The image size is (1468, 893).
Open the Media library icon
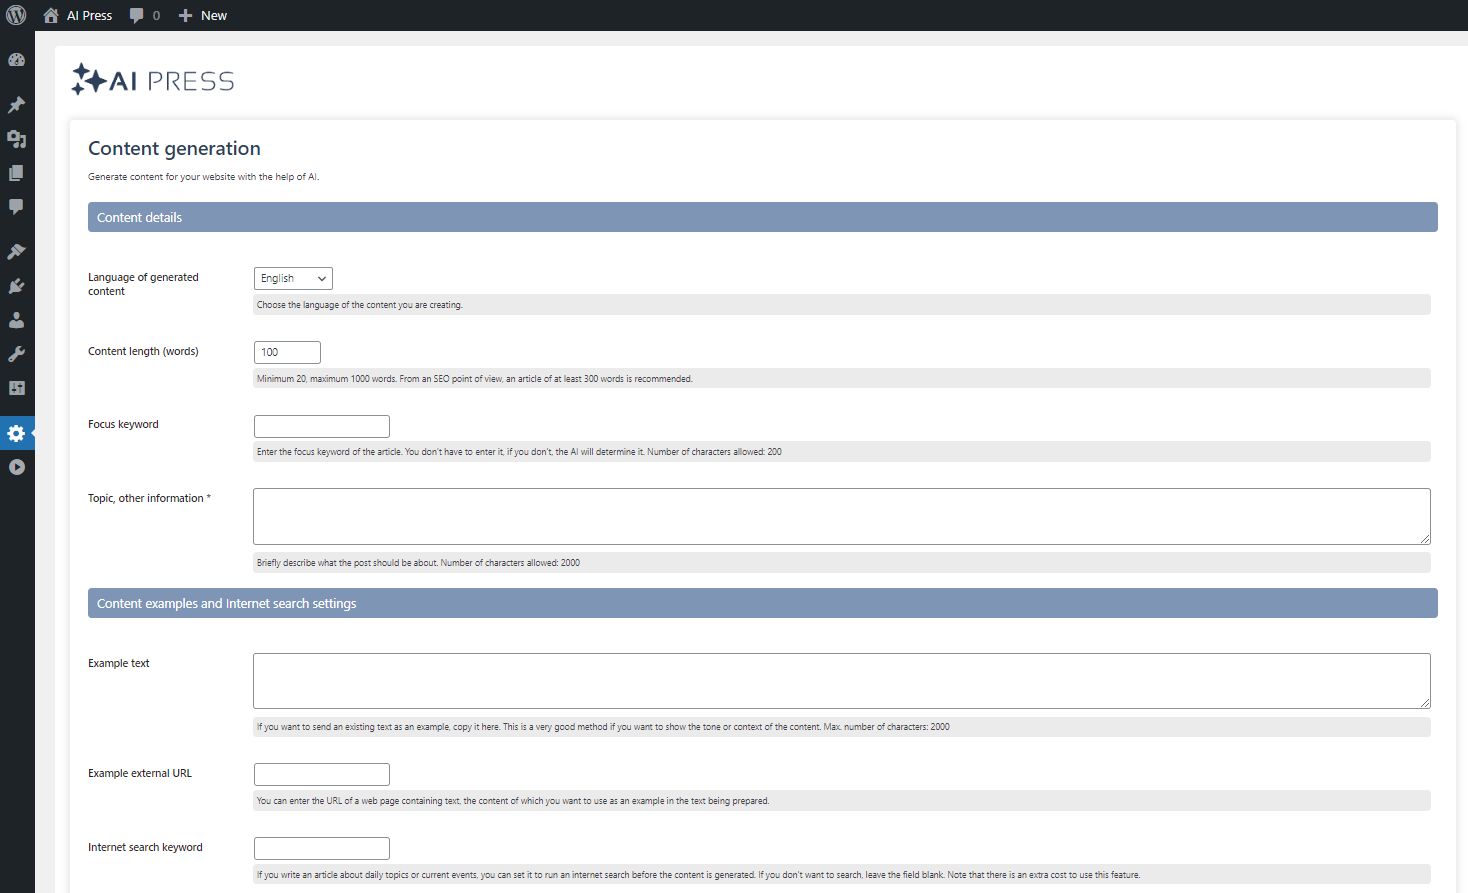pos(16,139)
